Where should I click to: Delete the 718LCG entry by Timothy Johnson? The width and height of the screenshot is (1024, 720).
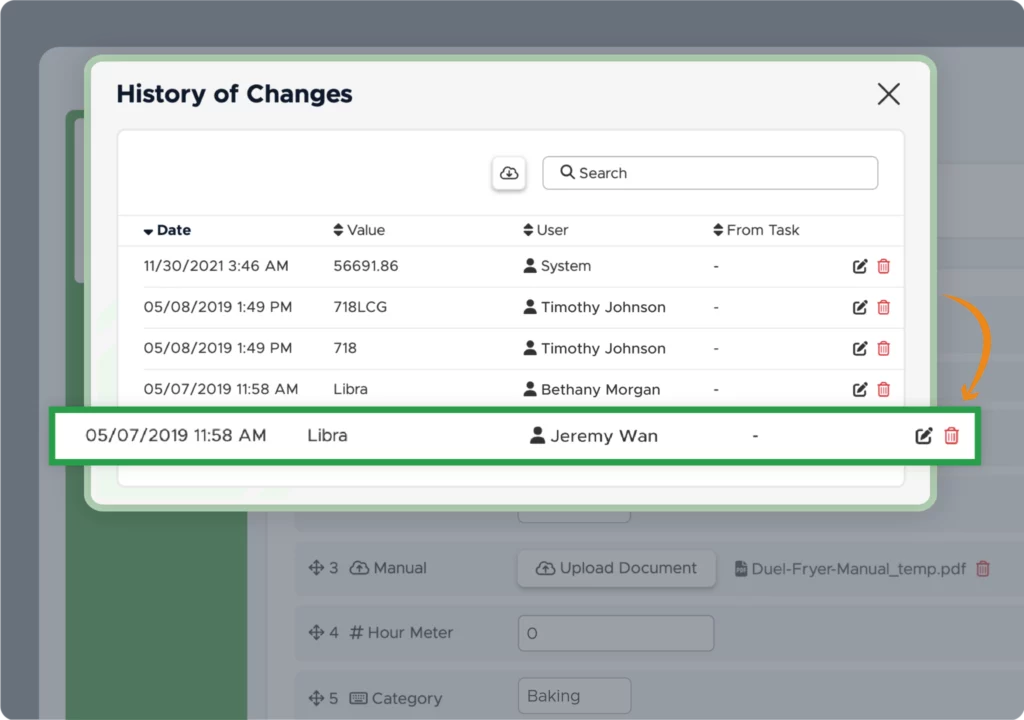[x=884, y=307]
